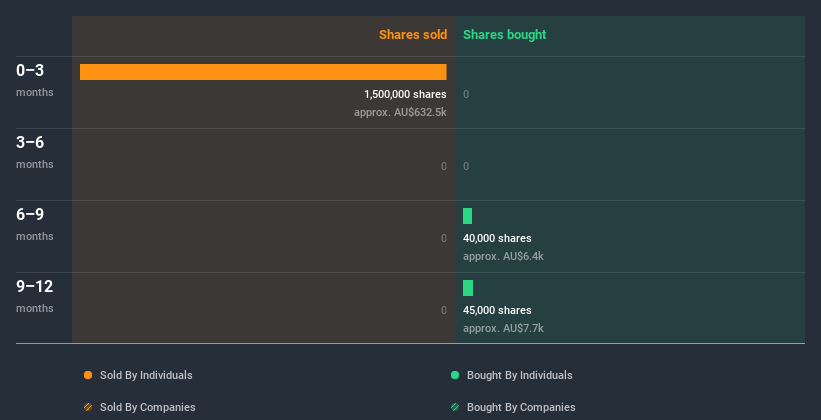Click the approx. AU$7.7k value text

503,328
